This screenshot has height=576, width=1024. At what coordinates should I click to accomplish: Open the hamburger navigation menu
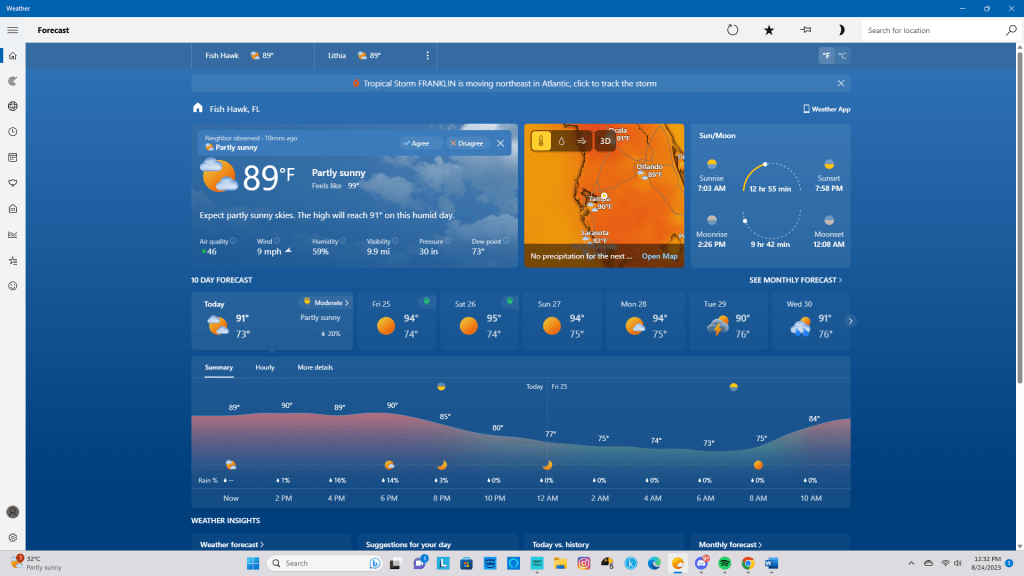tap(13, 30)
